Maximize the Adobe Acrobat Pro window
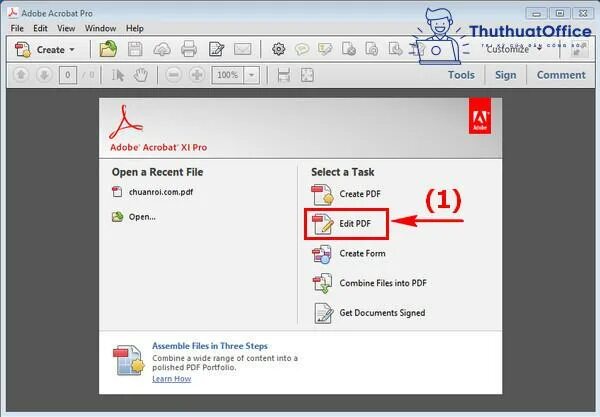 click(x=560, y=14)
